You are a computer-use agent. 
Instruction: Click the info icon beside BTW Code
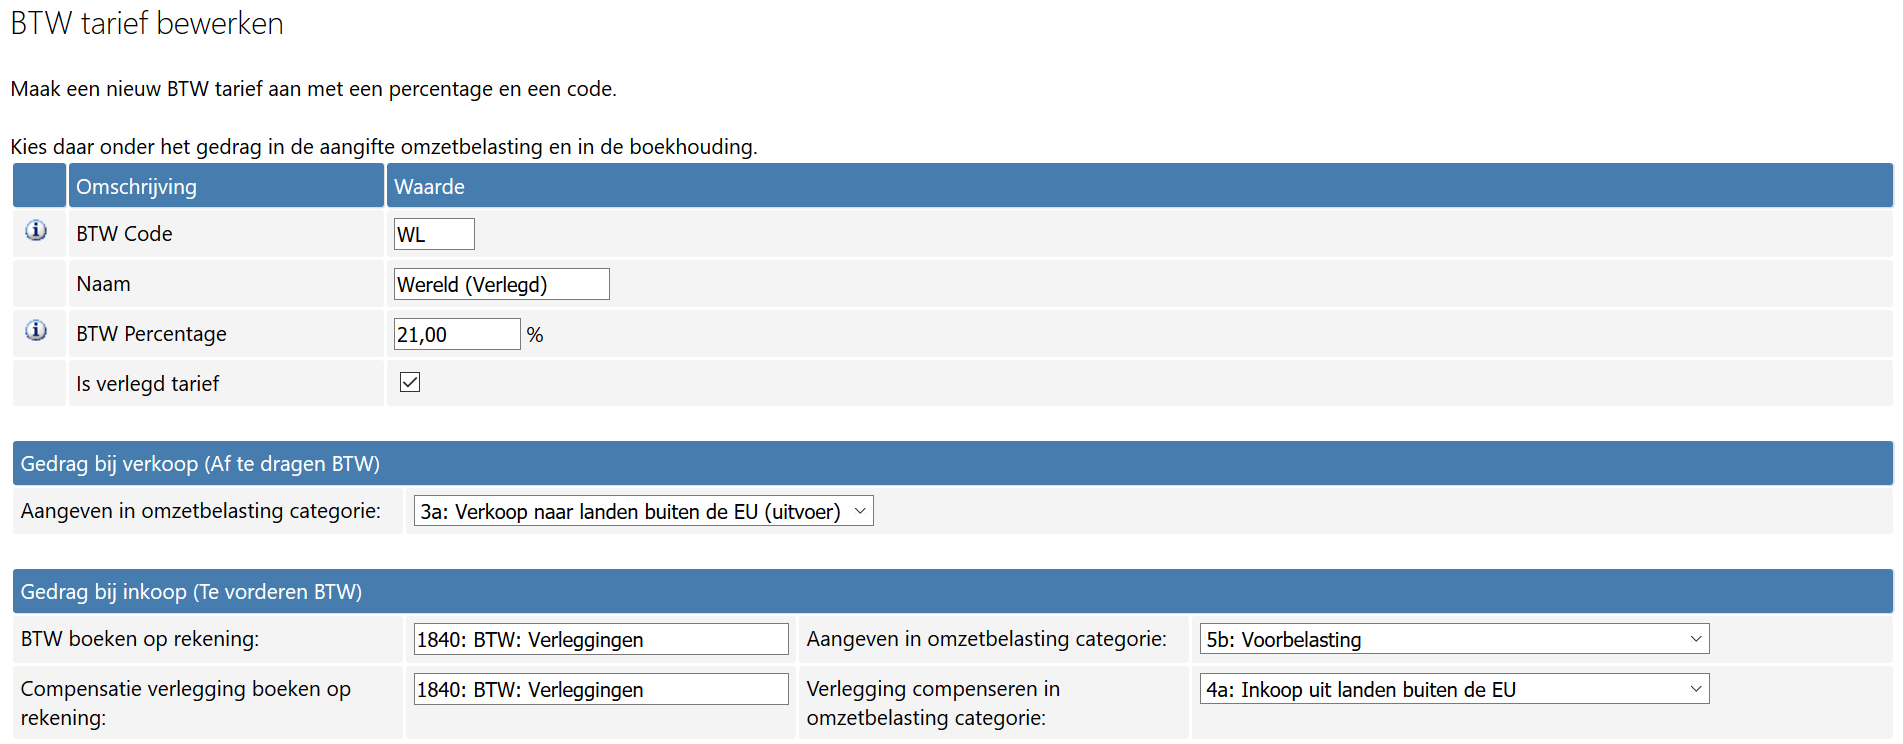pos(36,231)
